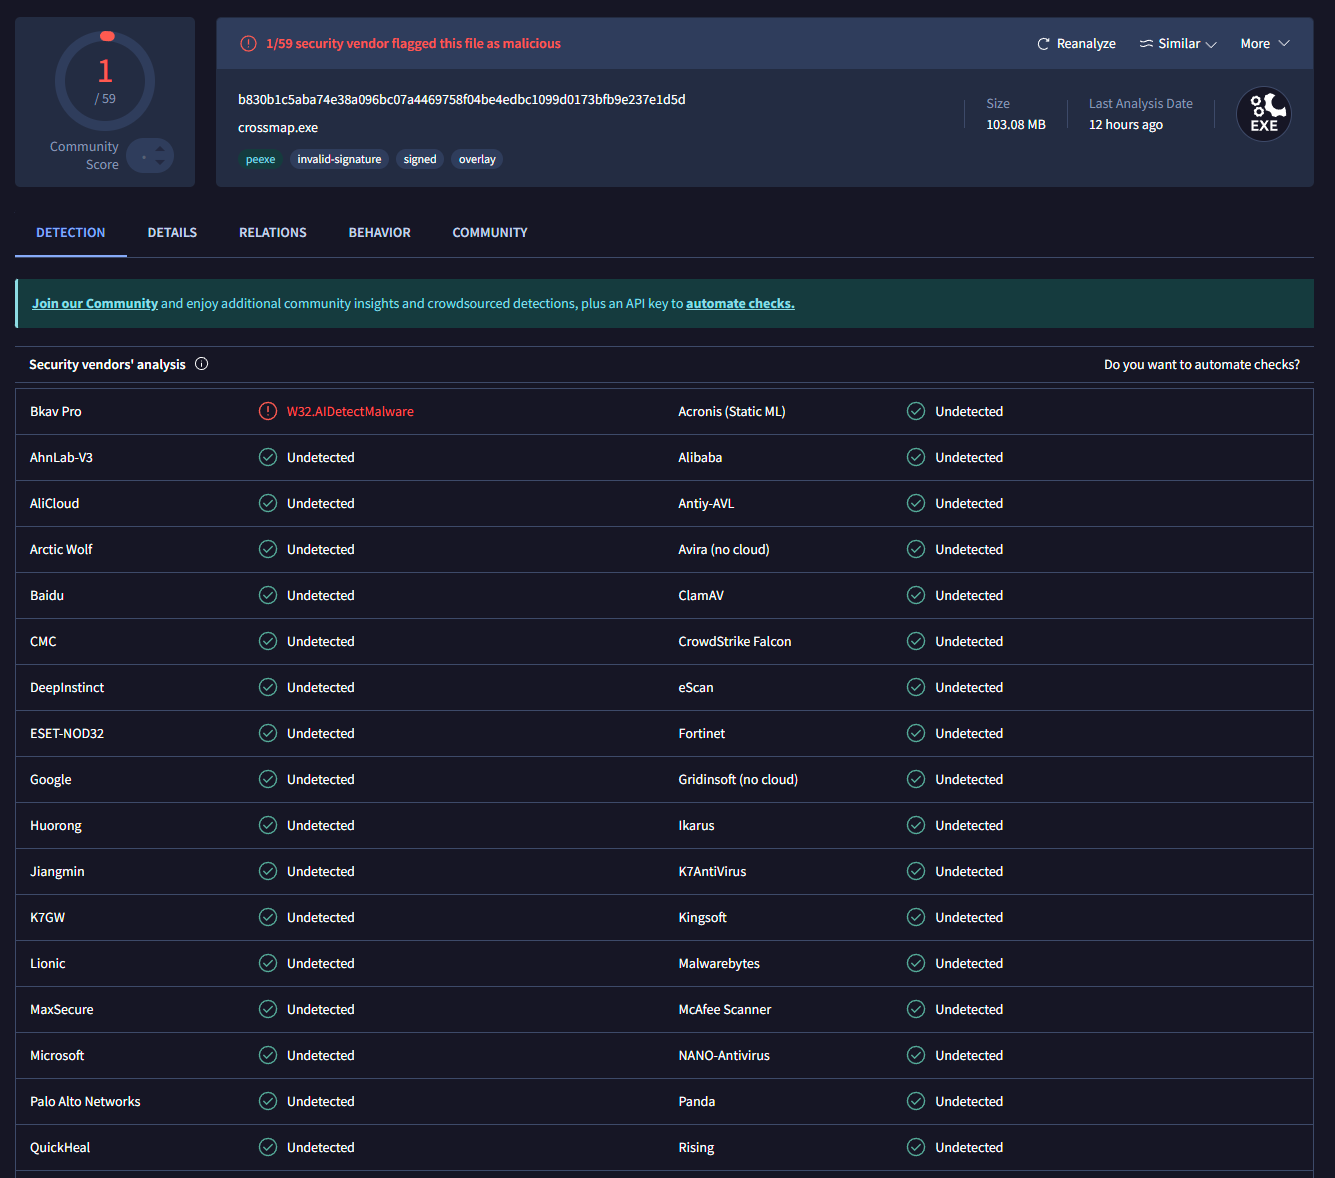
Task: Click the Arctic Wolf undetected check icon
Action: coord(268,549)
